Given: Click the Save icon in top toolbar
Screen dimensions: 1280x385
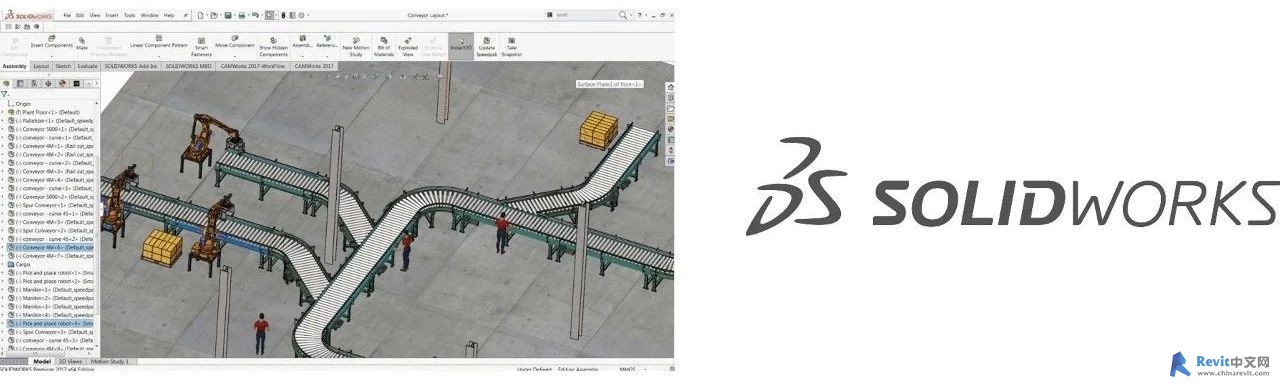Looking at the screenshot, I should [229, 16].
